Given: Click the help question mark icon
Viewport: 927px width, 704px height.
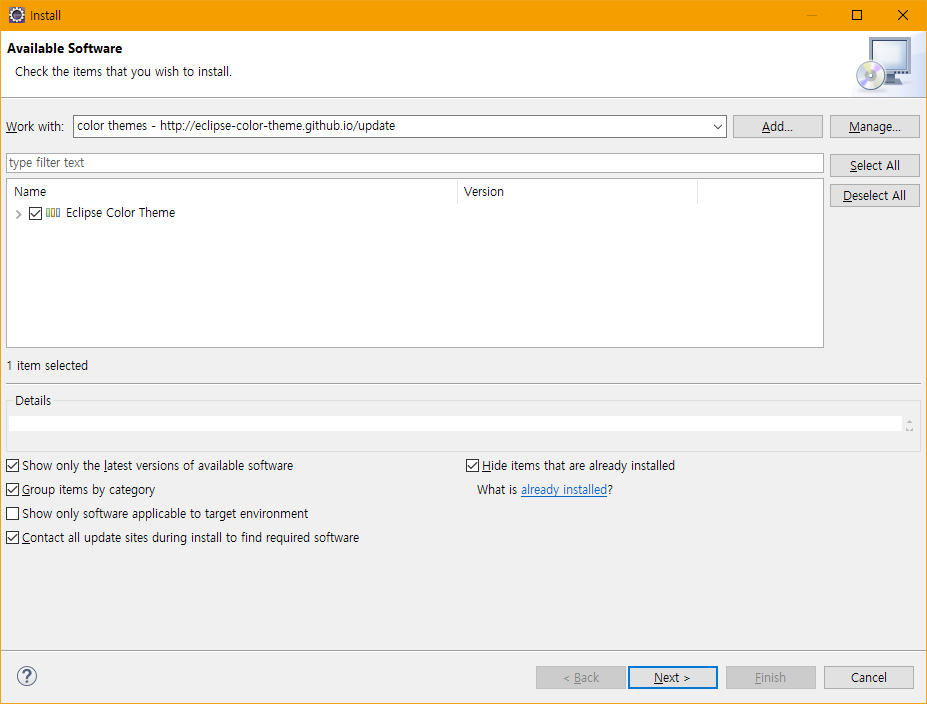Looking at the screenshot, I should point(27,676).
